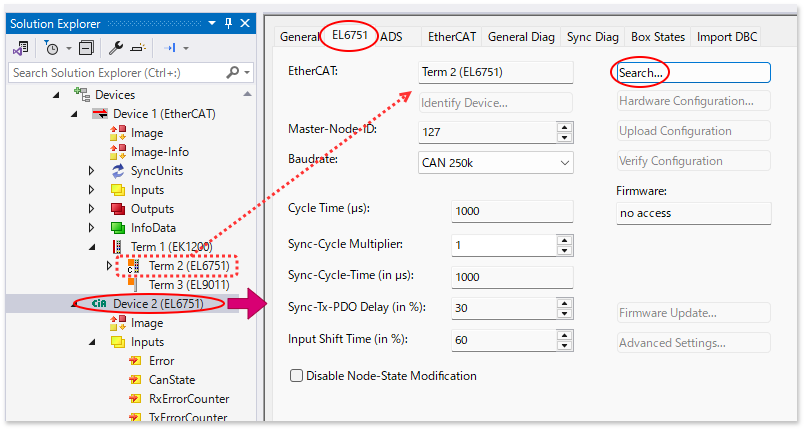Pin the Solution Explorer panel with auto-hide icon
The height and width of the screenshot is (429, 804).
click(228, 22)
